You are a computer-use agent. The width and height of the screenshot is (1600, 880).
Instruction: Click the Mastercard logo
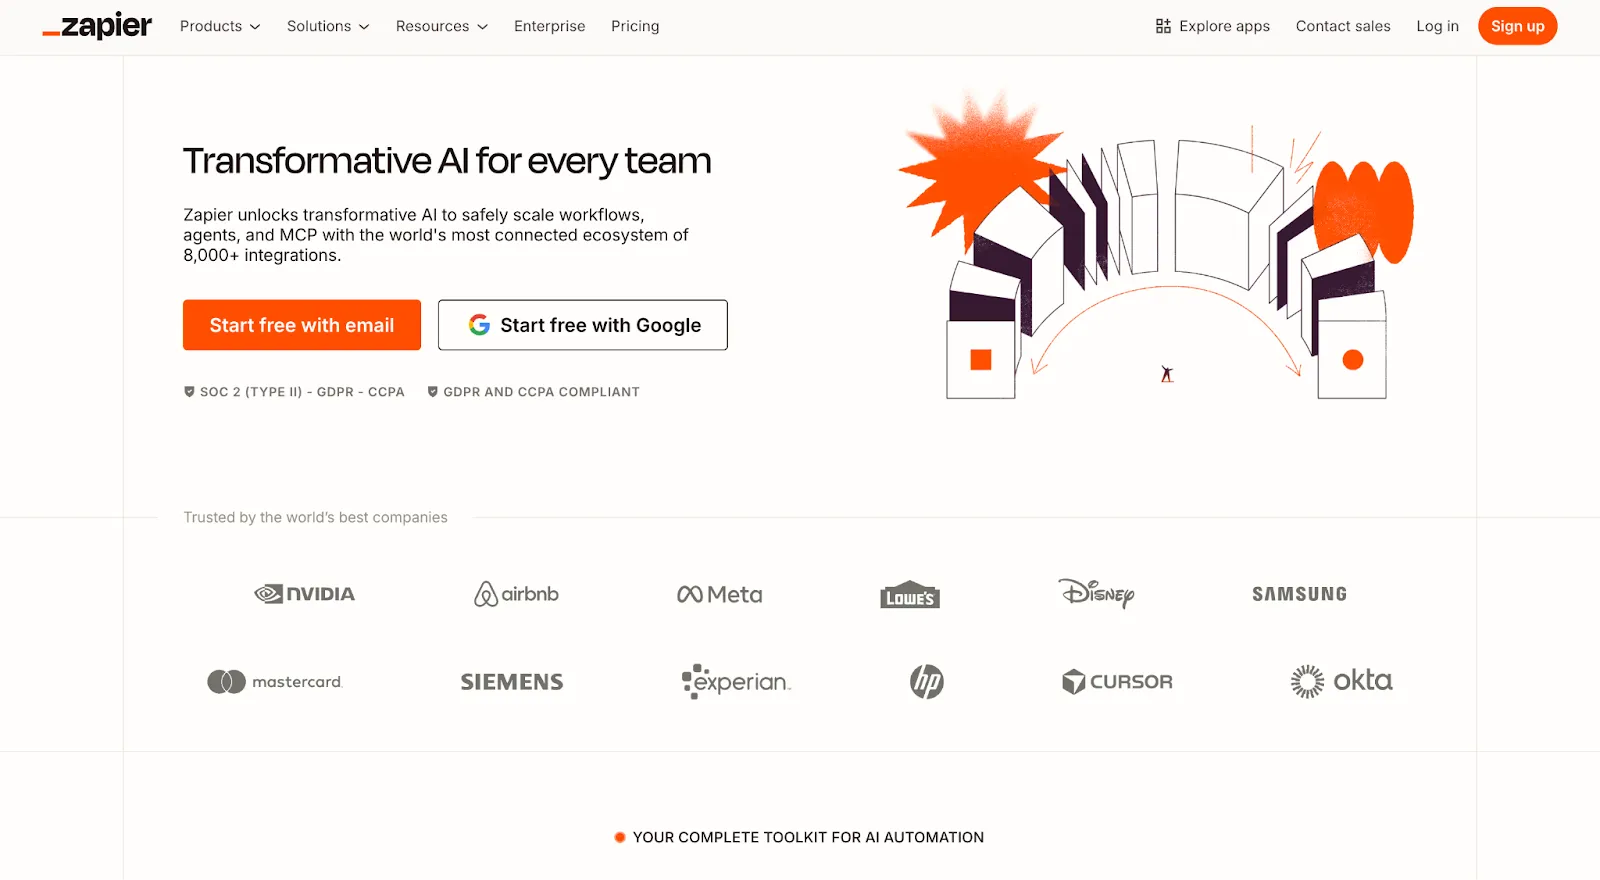275,682
